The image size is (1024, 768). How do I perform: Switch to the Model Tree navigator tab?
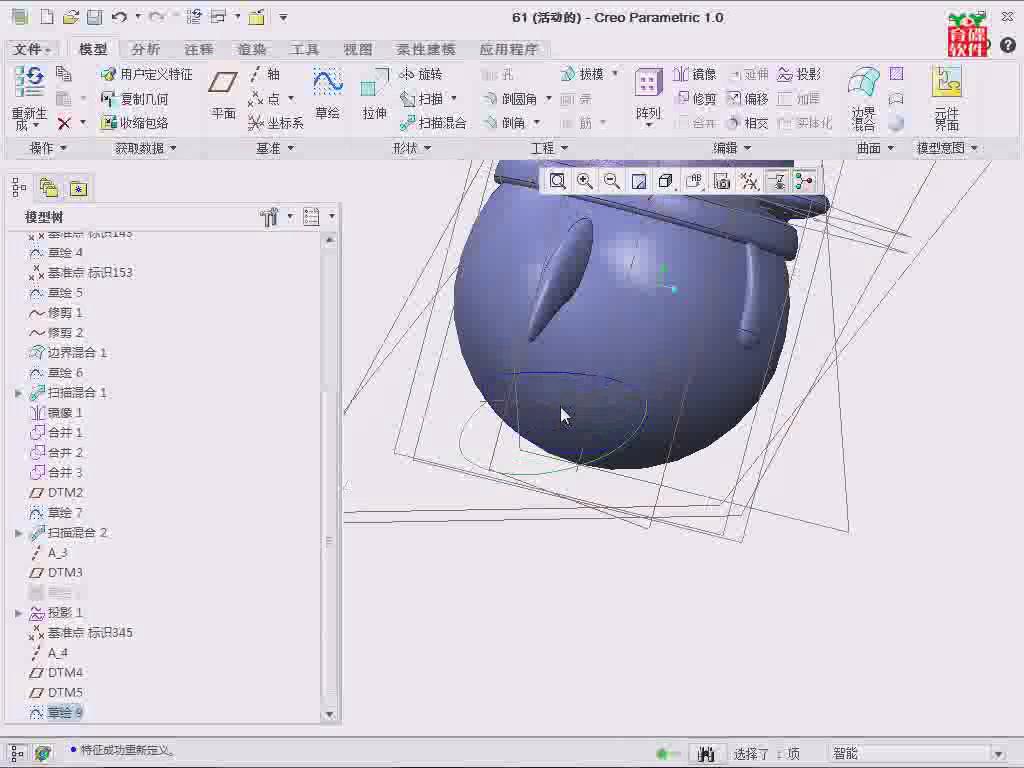(x=19, y=189)
